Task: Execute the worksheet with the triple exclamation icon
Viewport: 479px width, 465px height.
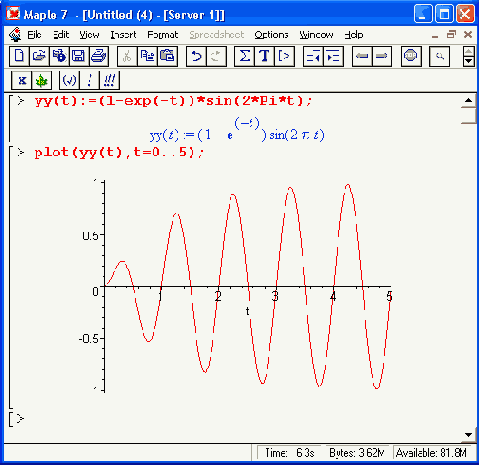Action: coord(109,80)
